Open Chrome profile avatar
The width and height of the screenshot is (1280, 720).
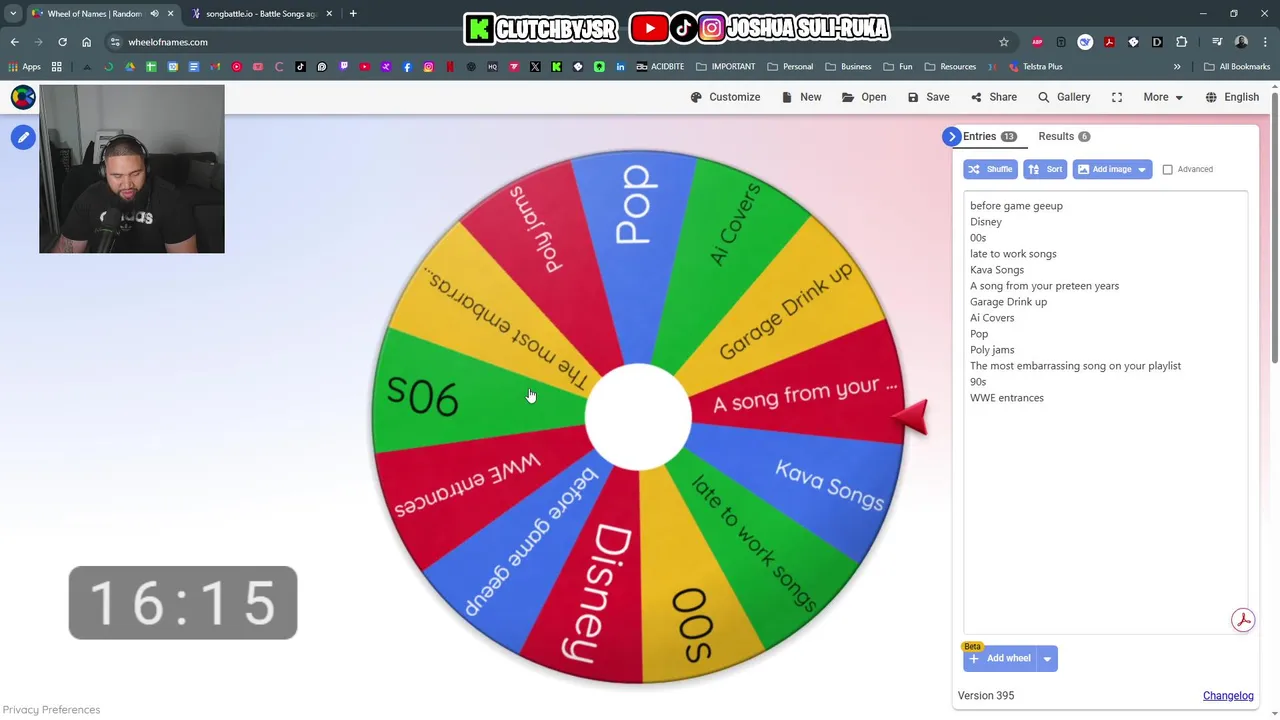1241,42
